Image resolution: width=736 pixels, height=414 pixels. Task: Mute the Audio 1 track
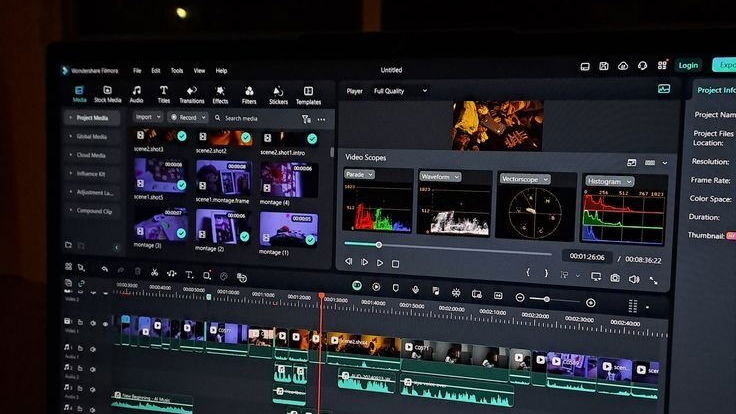point(93,349)
